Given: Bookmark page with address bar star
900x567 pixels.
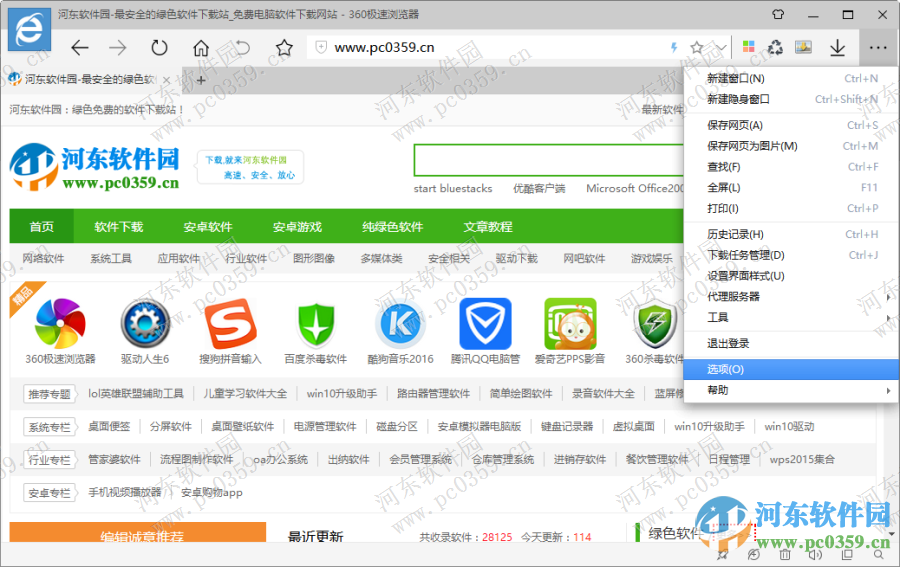Looking at the screenshot, I should point(697,47).
